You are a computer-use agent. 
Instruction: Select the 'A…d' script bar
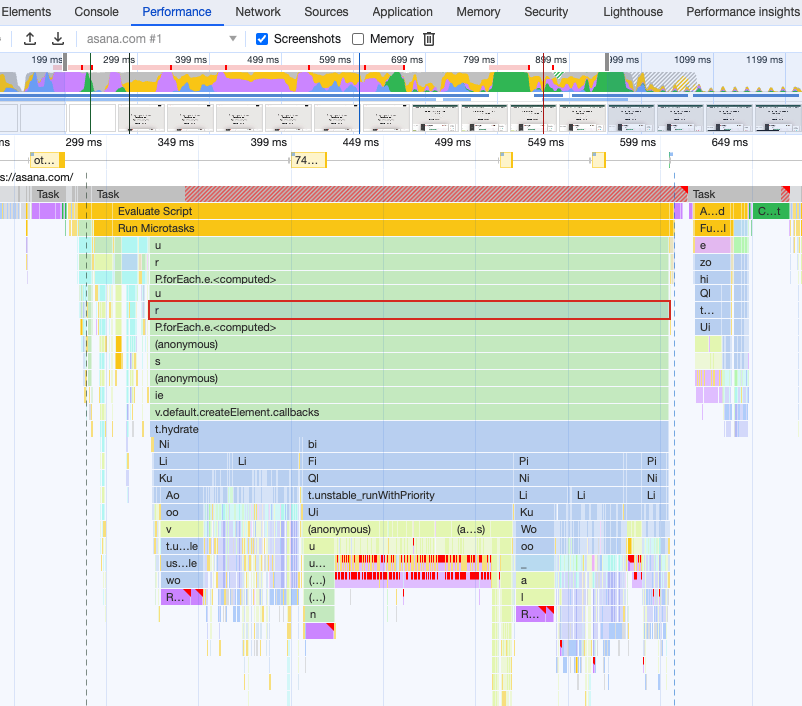point(712,211)
